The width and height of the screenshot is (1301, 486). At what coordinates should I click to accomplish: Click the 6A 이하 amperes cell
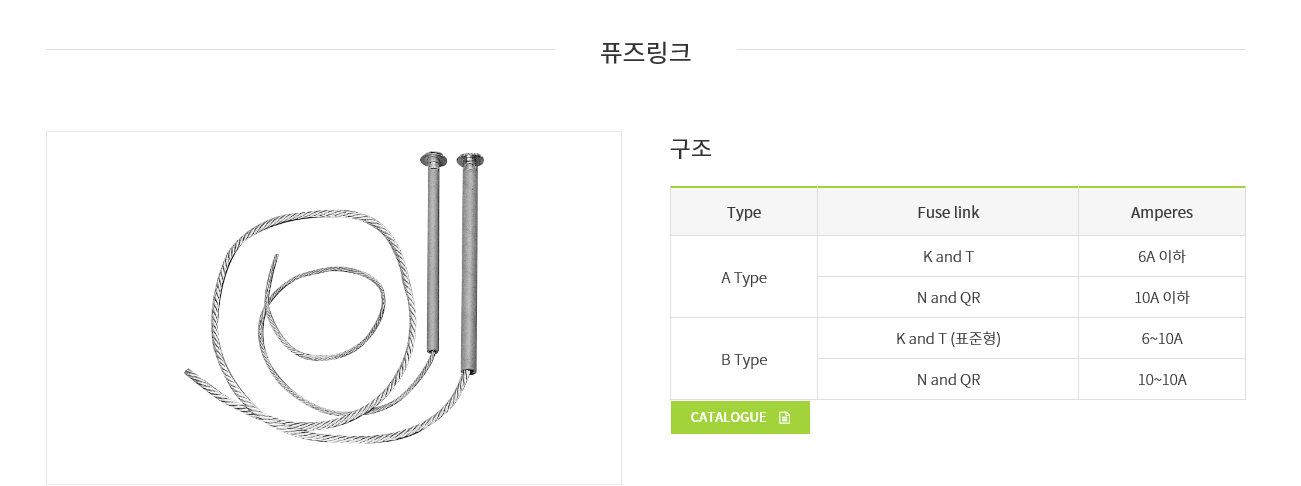pos(1161,257)
